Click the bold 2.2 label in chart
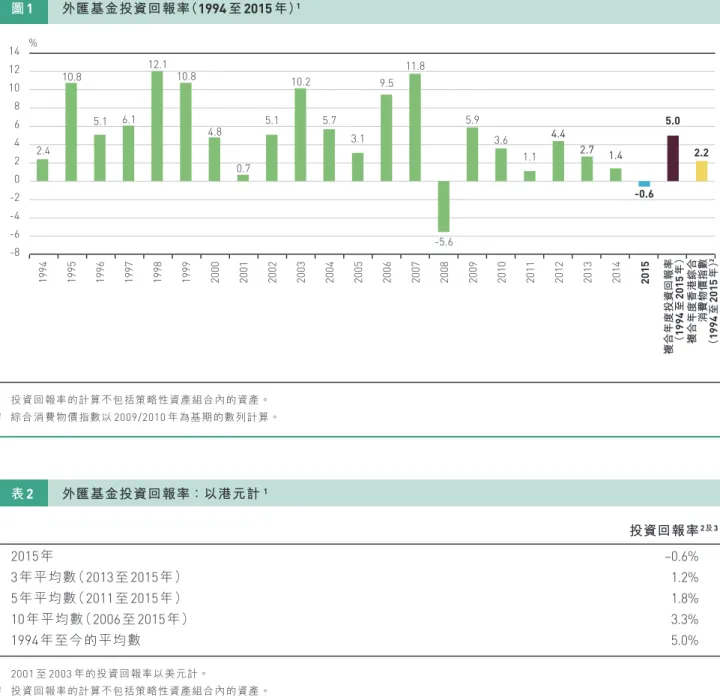The height and width of the screenshot is (697, 720). coord(701,153)
